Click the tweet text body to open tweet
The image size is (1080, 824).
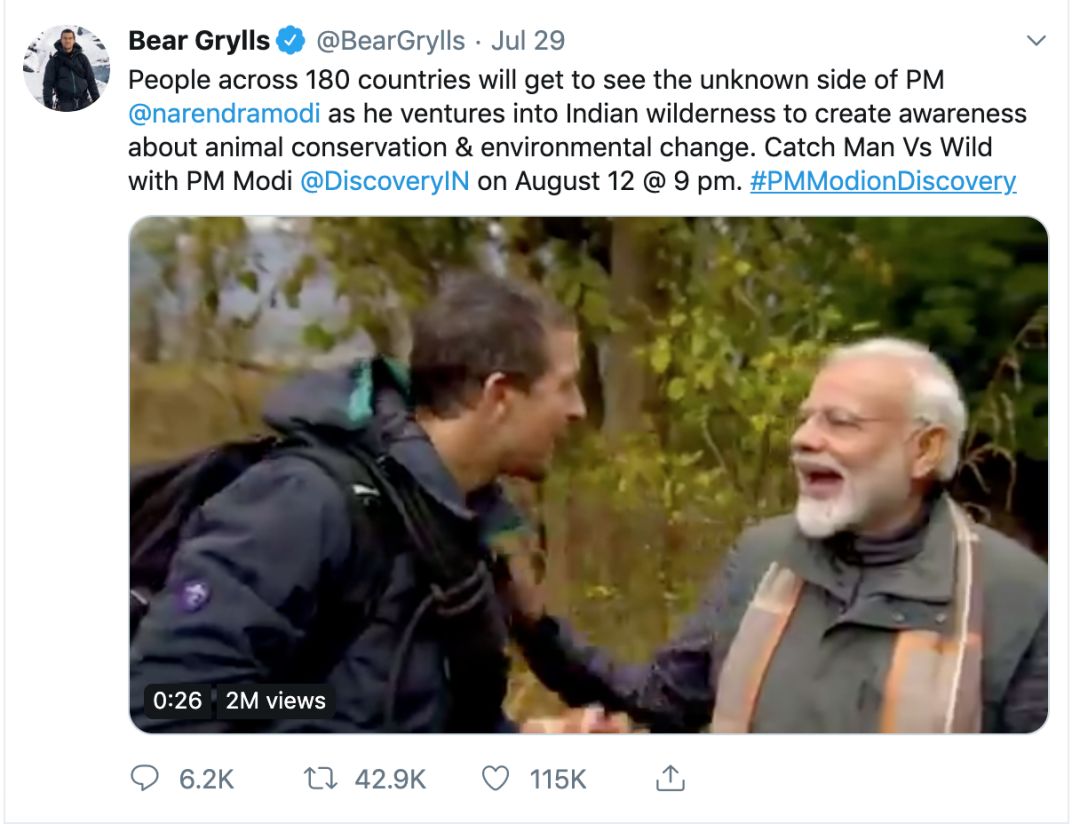[577, 130]
